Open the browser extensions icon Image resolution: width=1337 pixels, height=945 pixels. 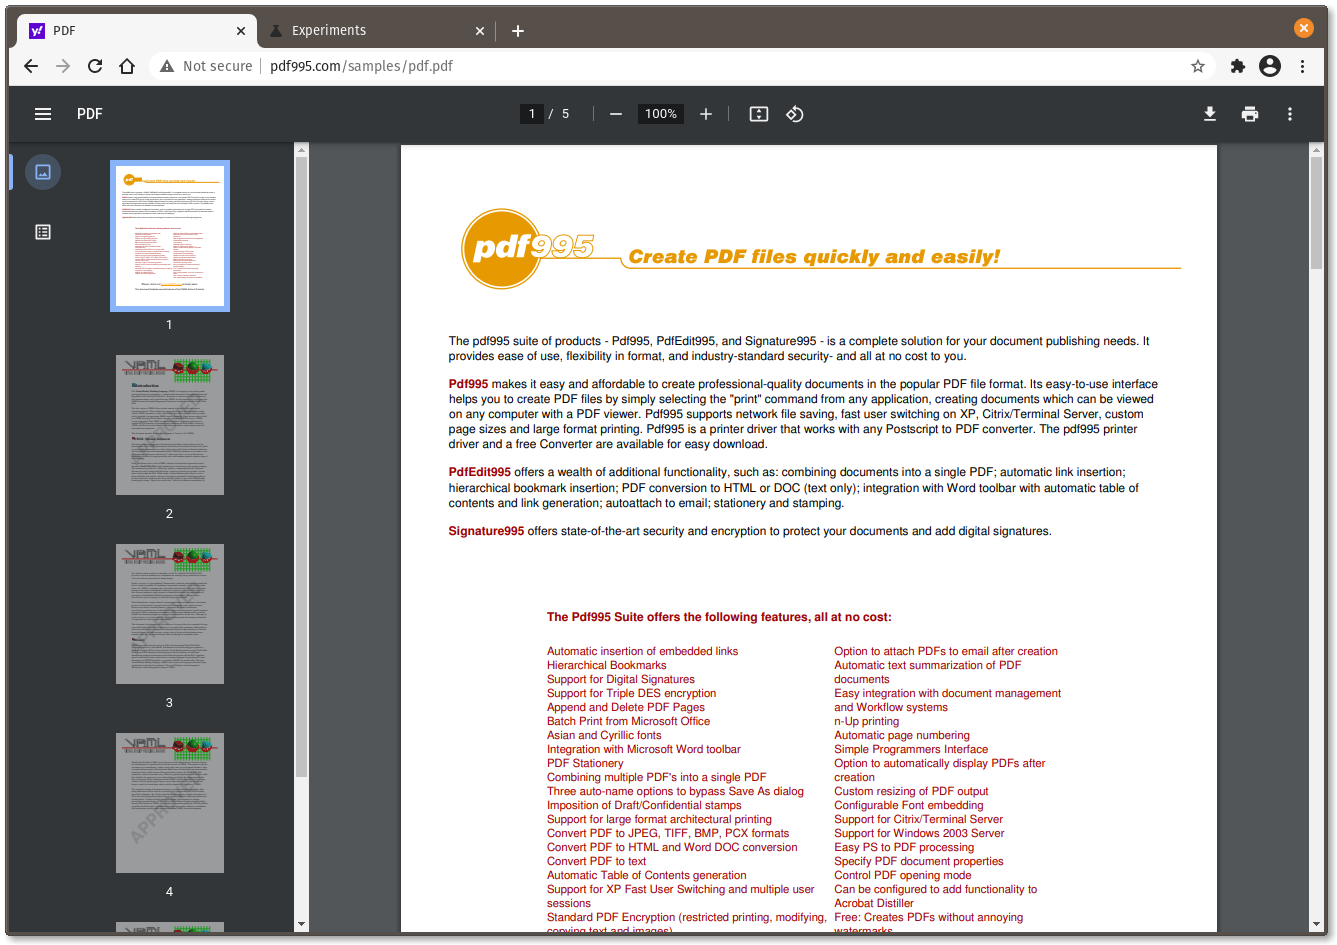point(1237,66)
